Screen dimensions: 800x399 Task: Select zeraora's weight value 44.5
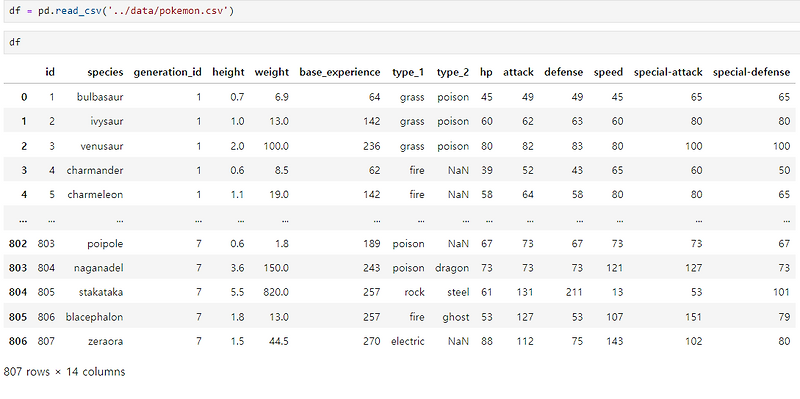[x=280, y=341]
